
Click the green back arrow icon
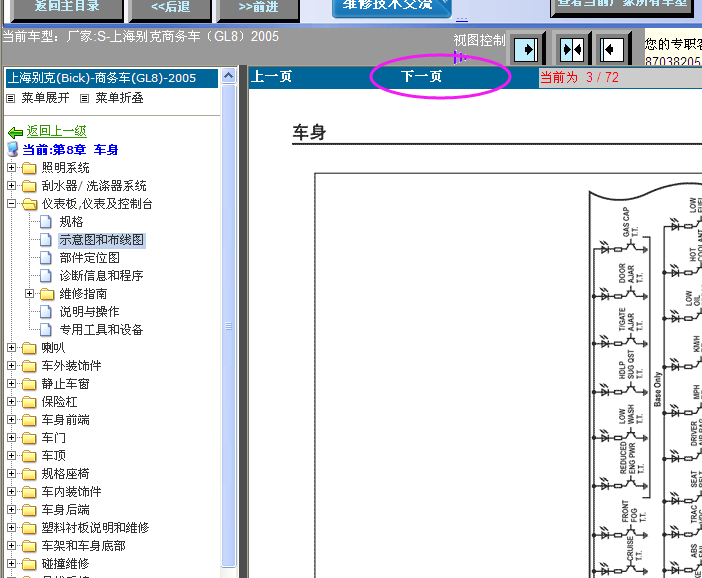[x=16, y=132]
